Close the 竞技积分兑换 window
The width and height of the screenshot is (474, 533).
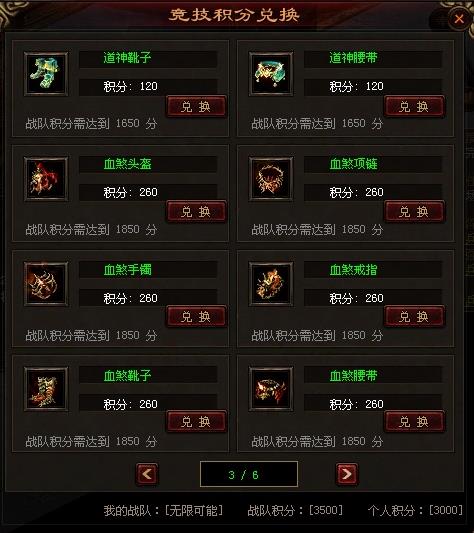click(459, 19)
